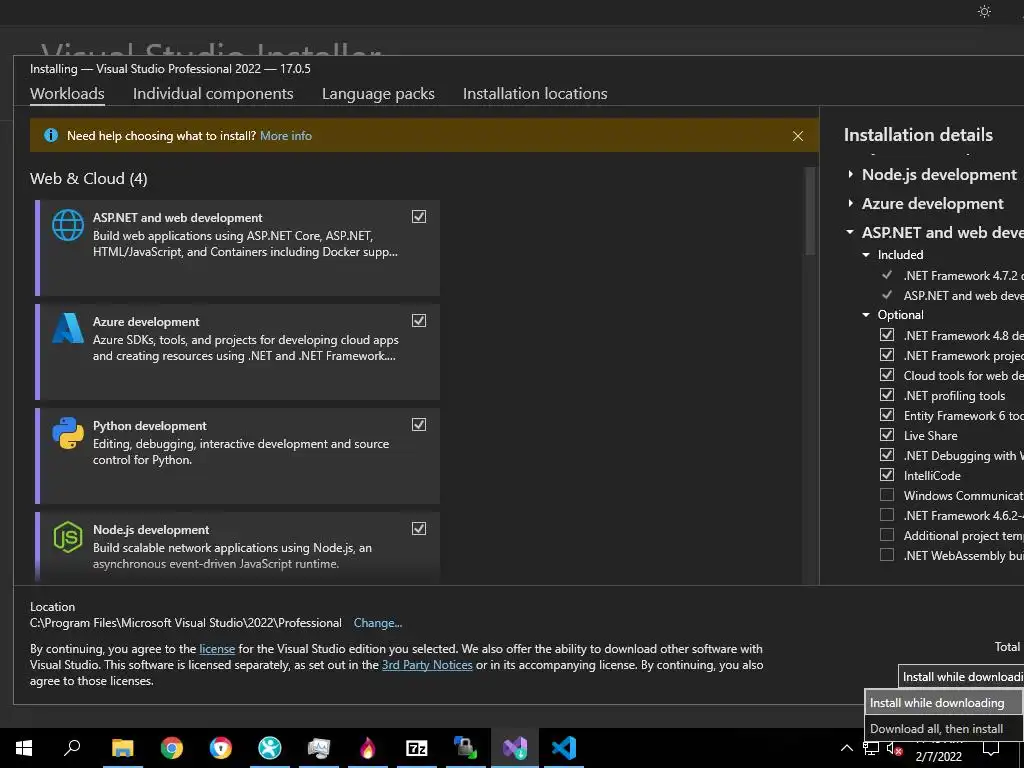1024x768 pixels.
Task: Open the More info link
Action: (286, 136)
